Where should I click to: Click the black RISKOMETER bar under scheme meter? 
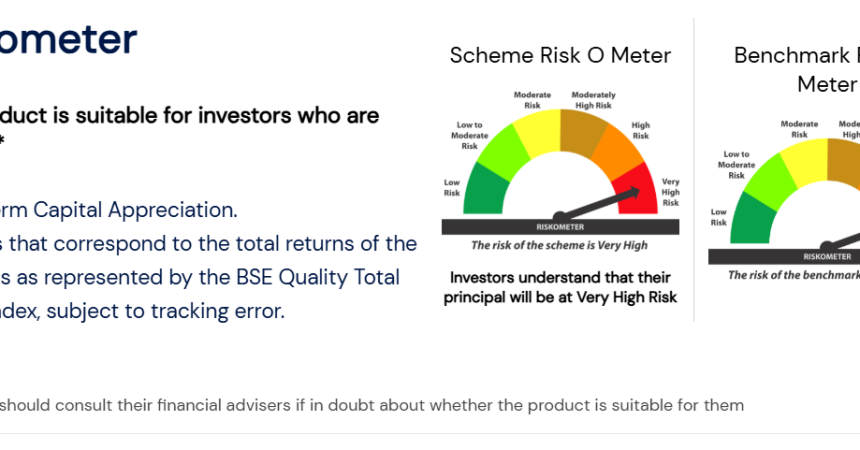[x=560, y=227]
